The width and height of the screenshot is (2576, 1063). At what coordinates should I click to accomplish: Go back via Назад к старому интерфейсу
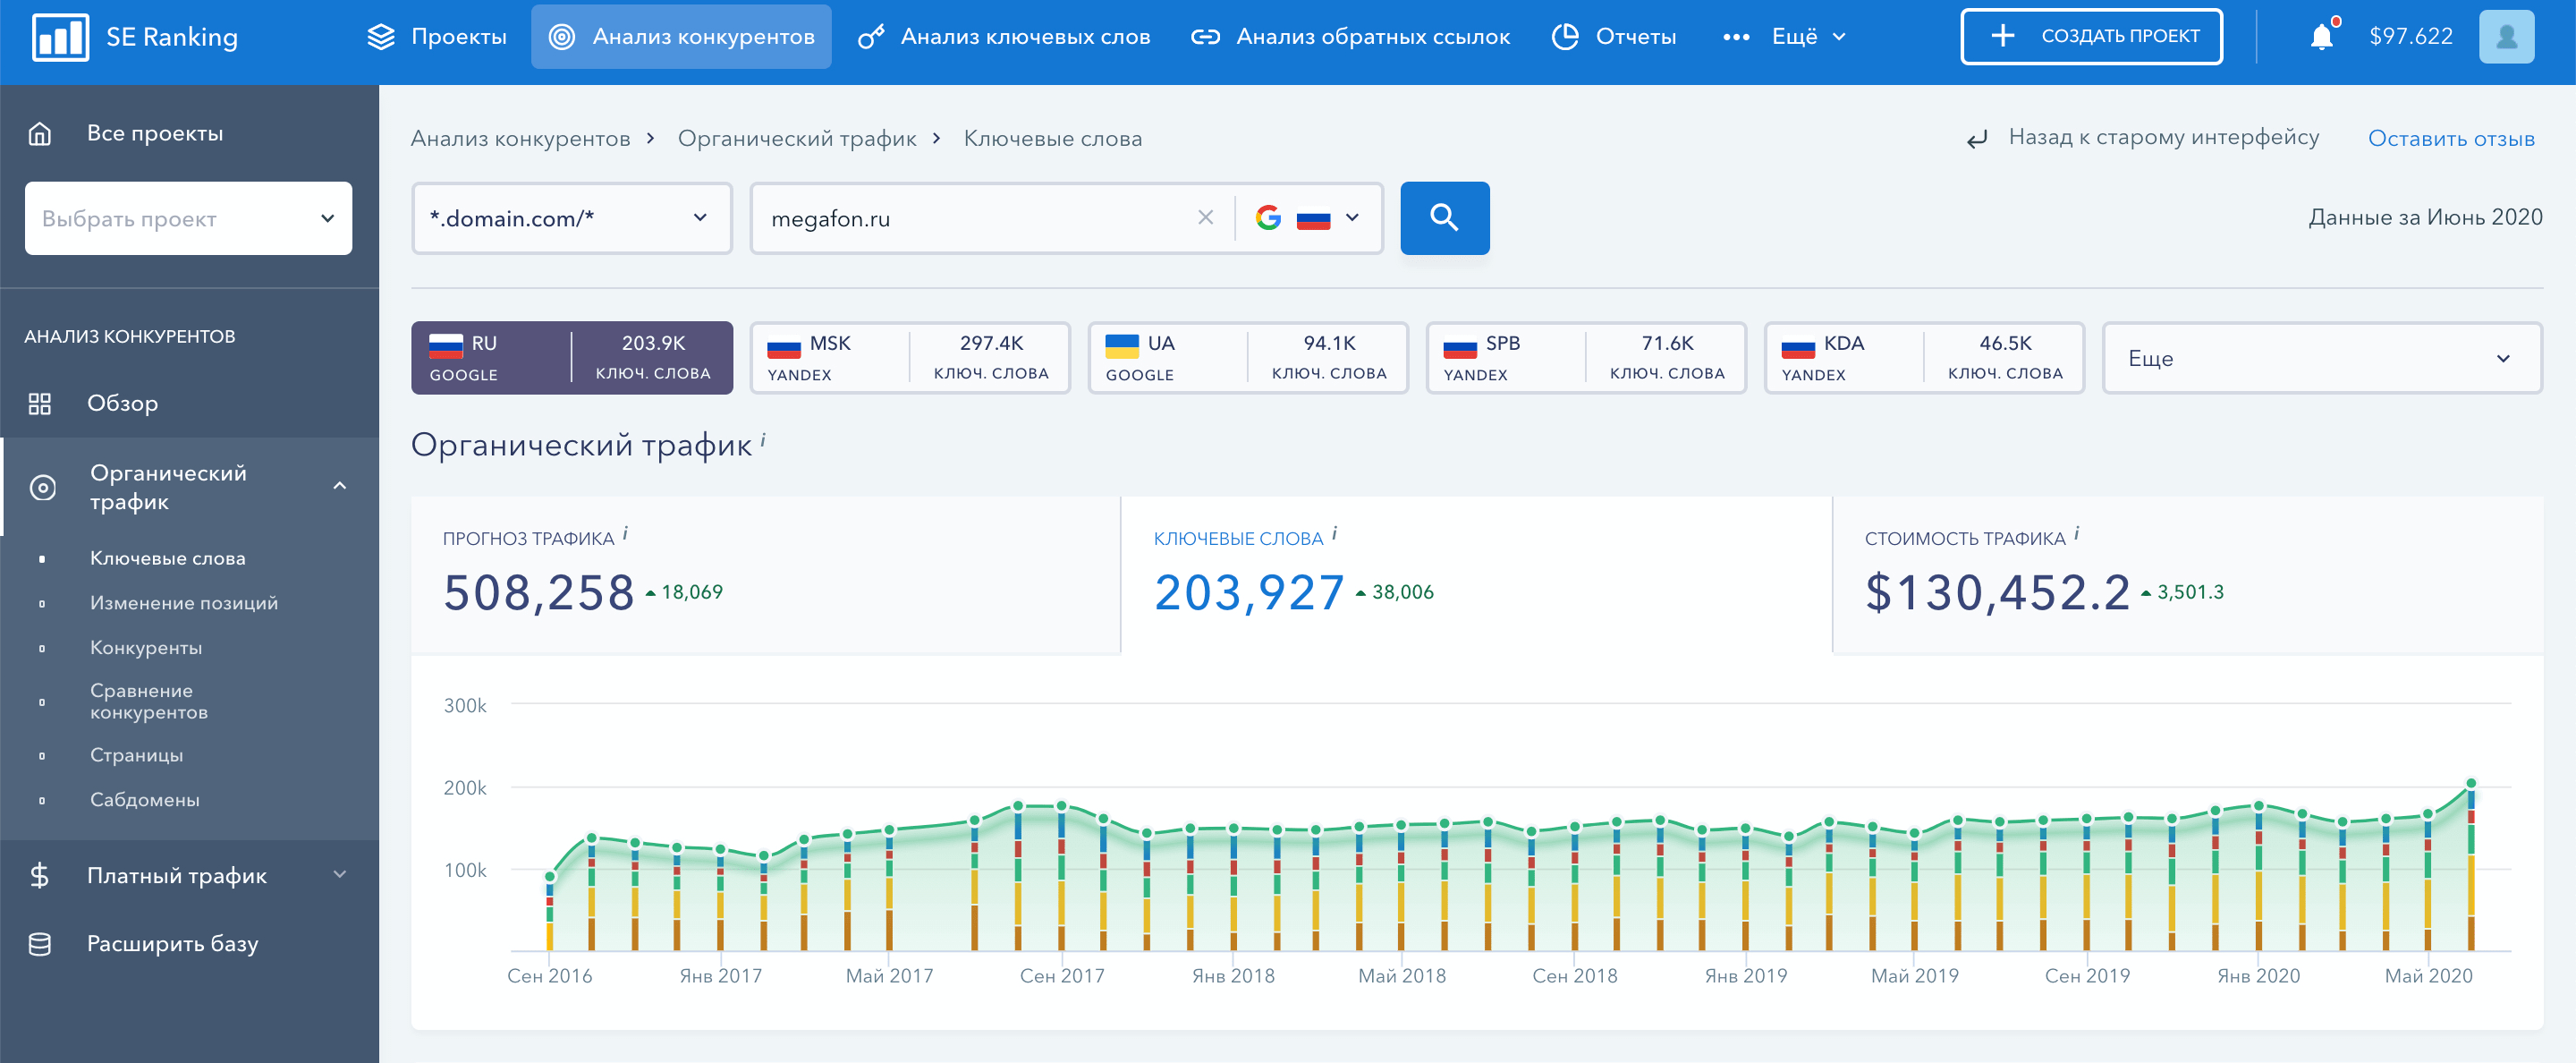(x=2163, y=138)
